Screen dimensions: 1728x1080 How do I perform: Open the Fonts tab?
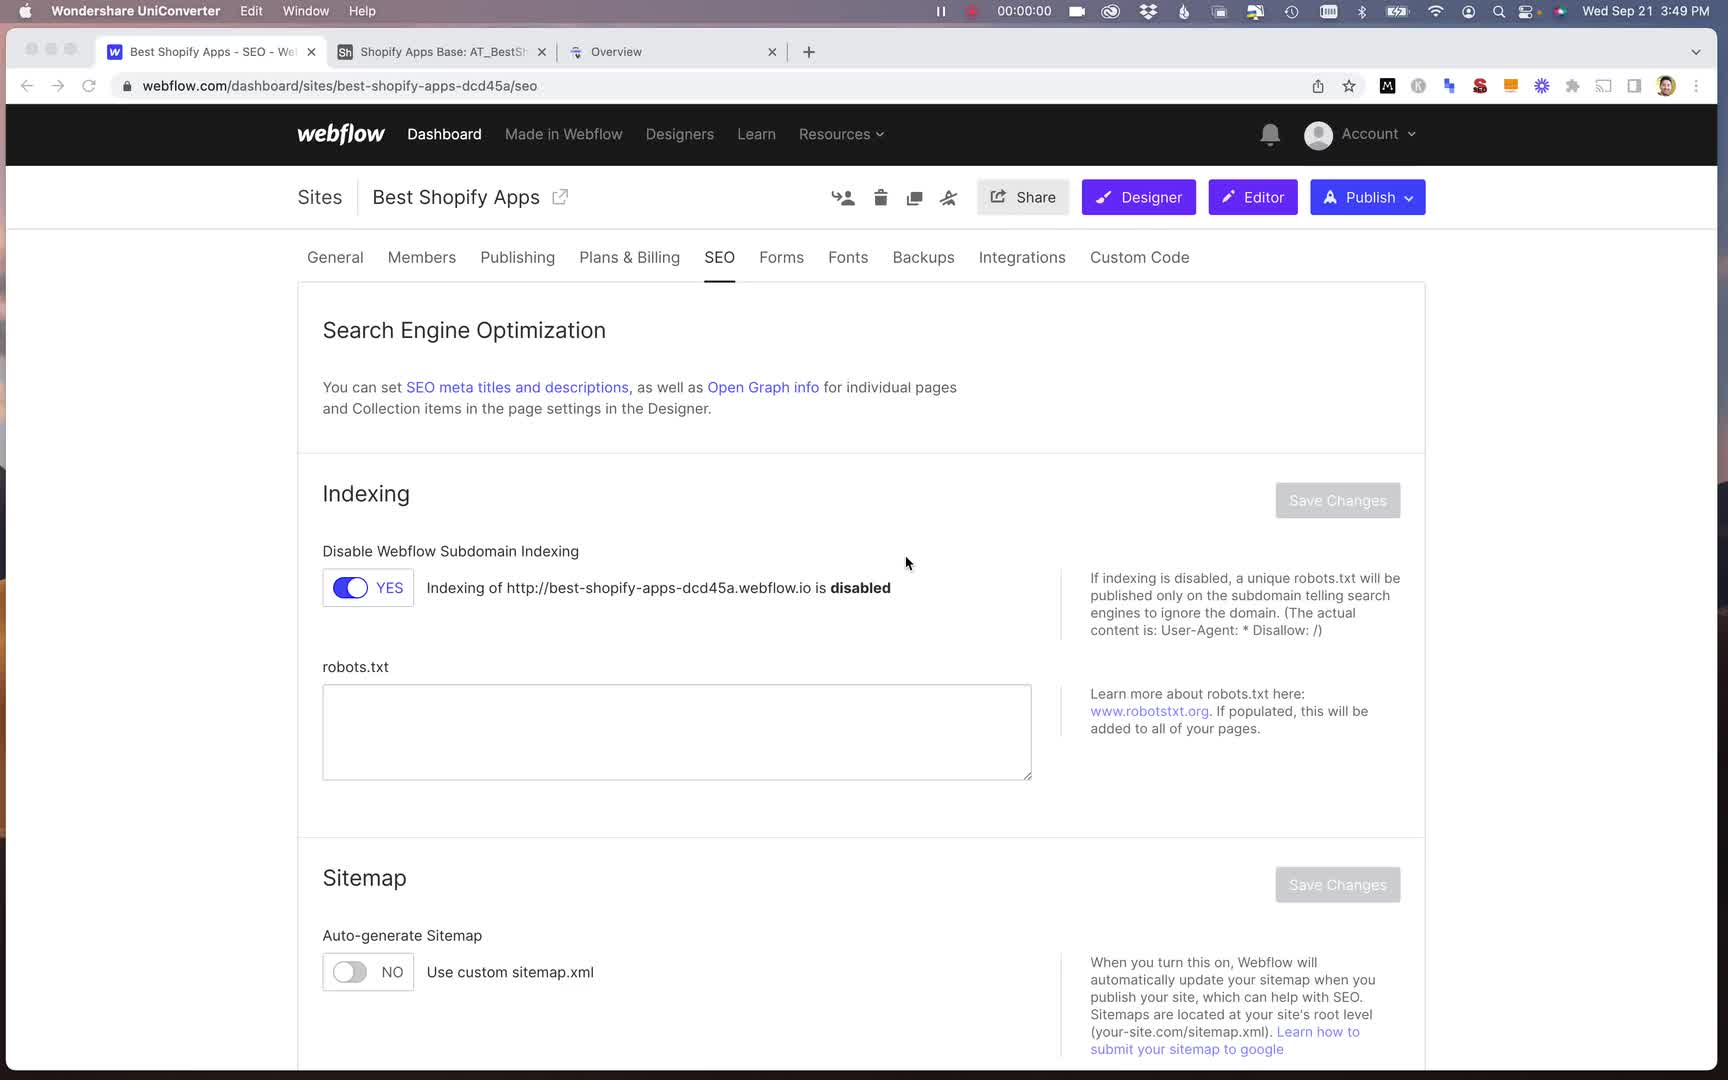pos(848,258)
